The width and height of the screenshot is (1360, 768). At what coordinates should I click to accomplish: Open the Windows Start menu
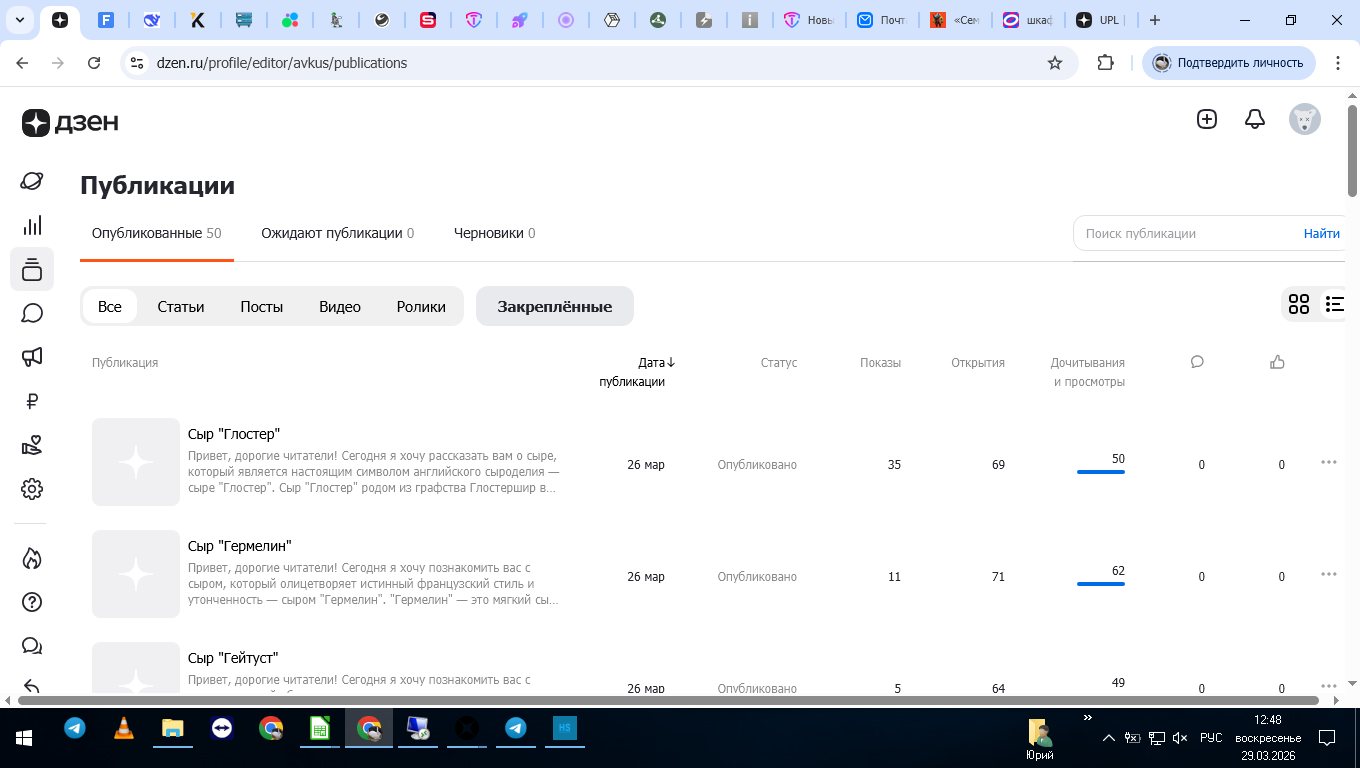pyautogui.click(x=24, y=738)
